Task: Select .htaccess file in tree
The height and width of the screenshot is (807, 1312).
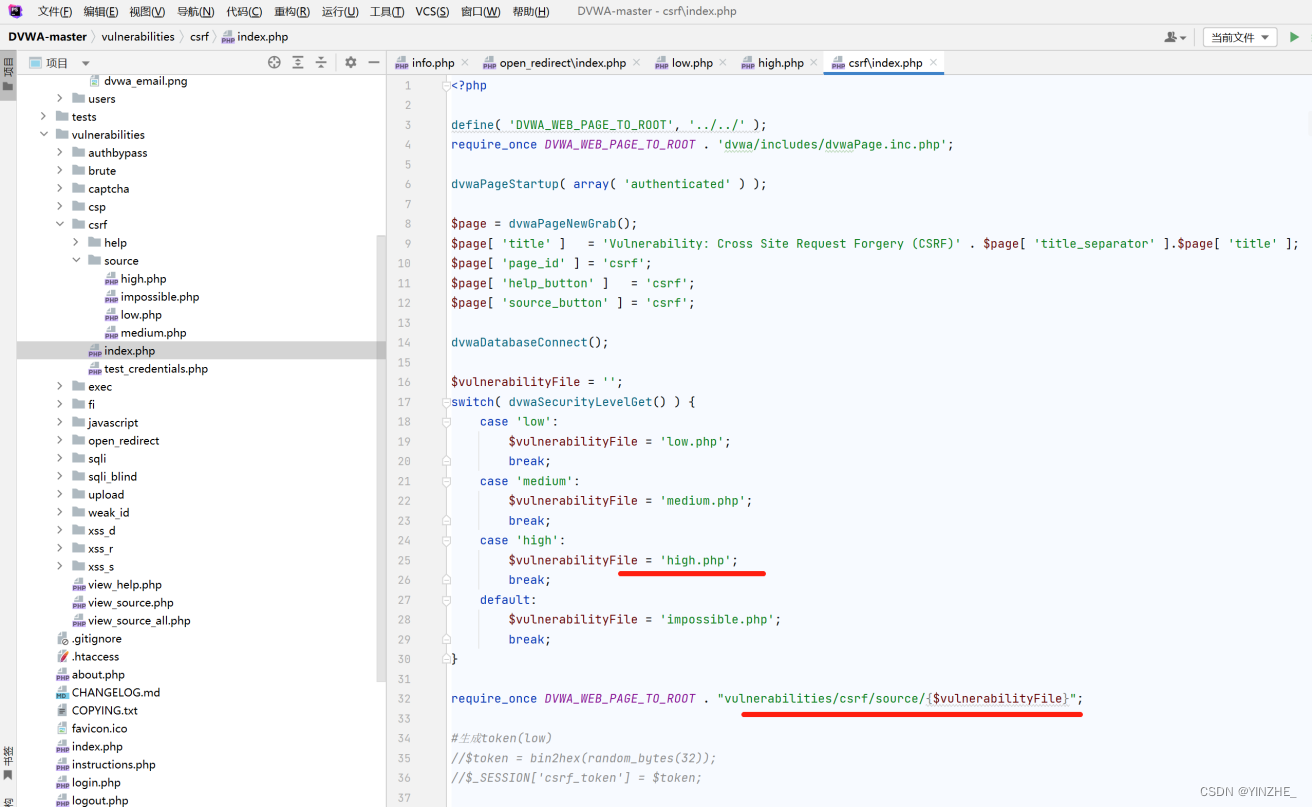Action: 88,657
